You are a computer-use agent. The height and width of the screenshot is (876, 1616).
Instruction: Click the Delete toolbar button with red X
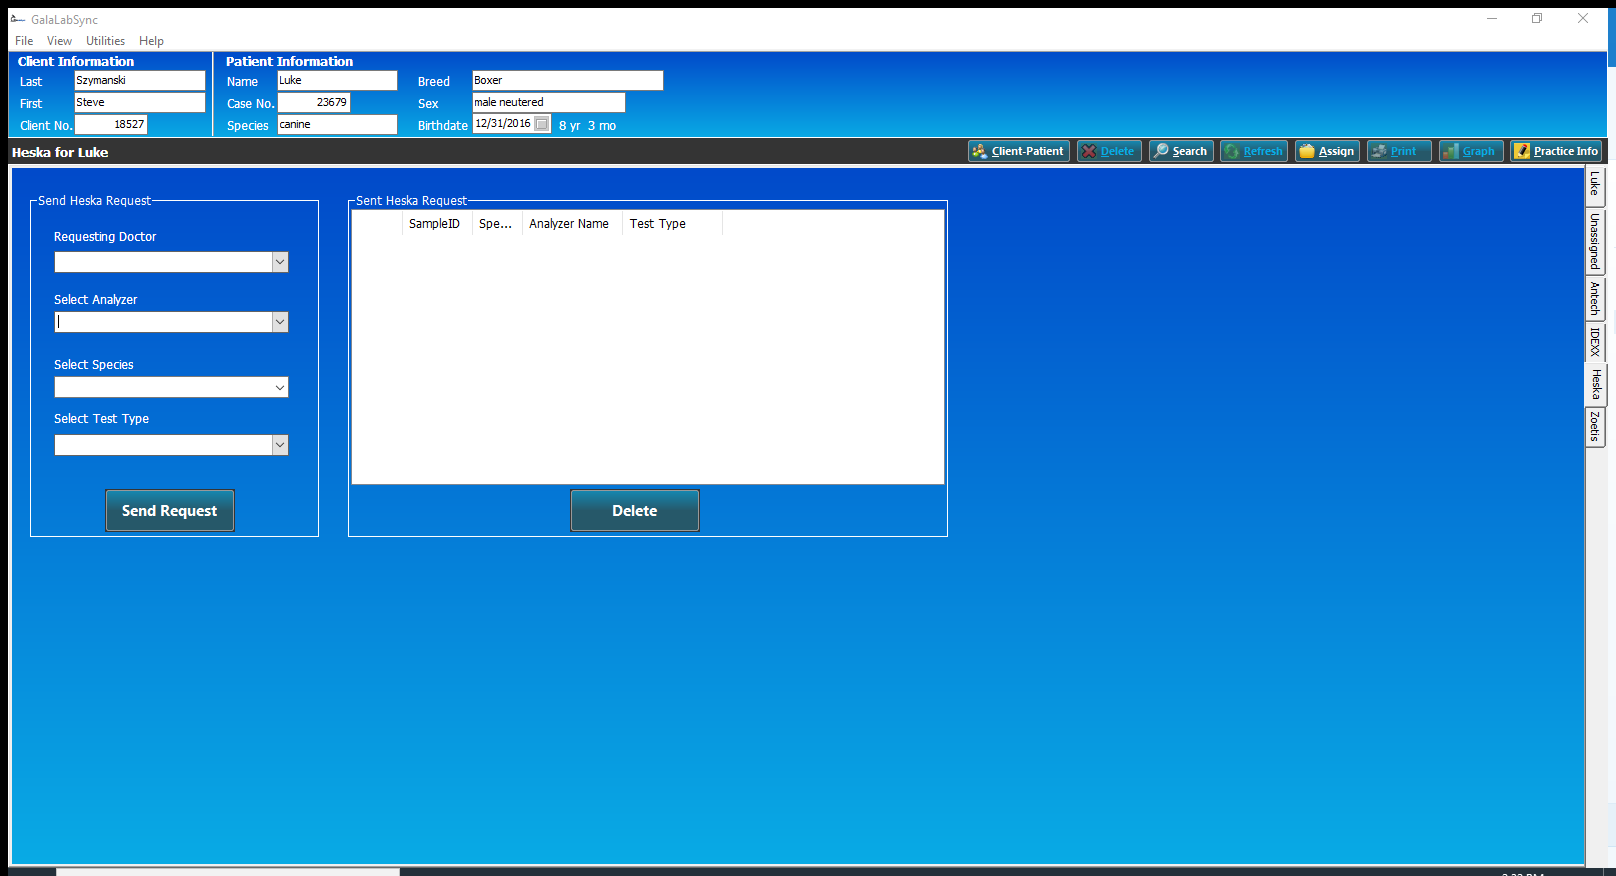(1109, 151)
